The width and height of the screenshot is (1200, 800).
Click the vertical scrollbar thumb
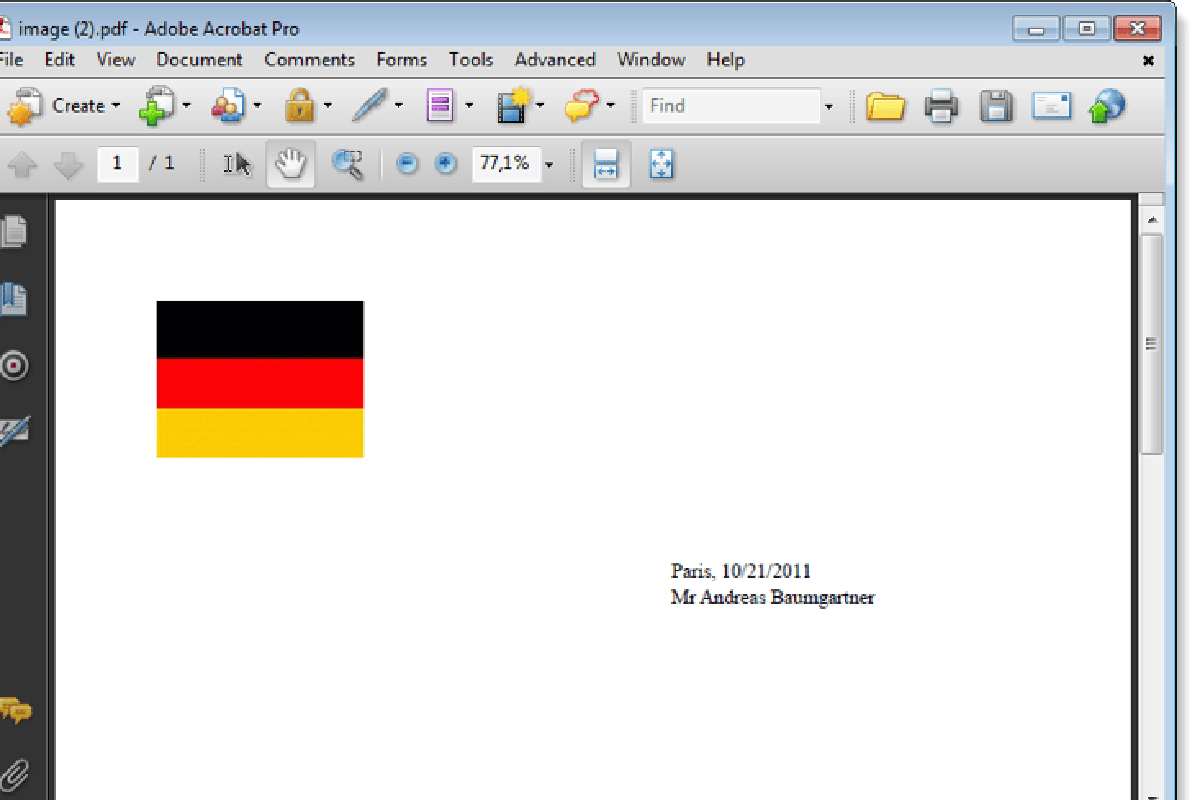1152,344
